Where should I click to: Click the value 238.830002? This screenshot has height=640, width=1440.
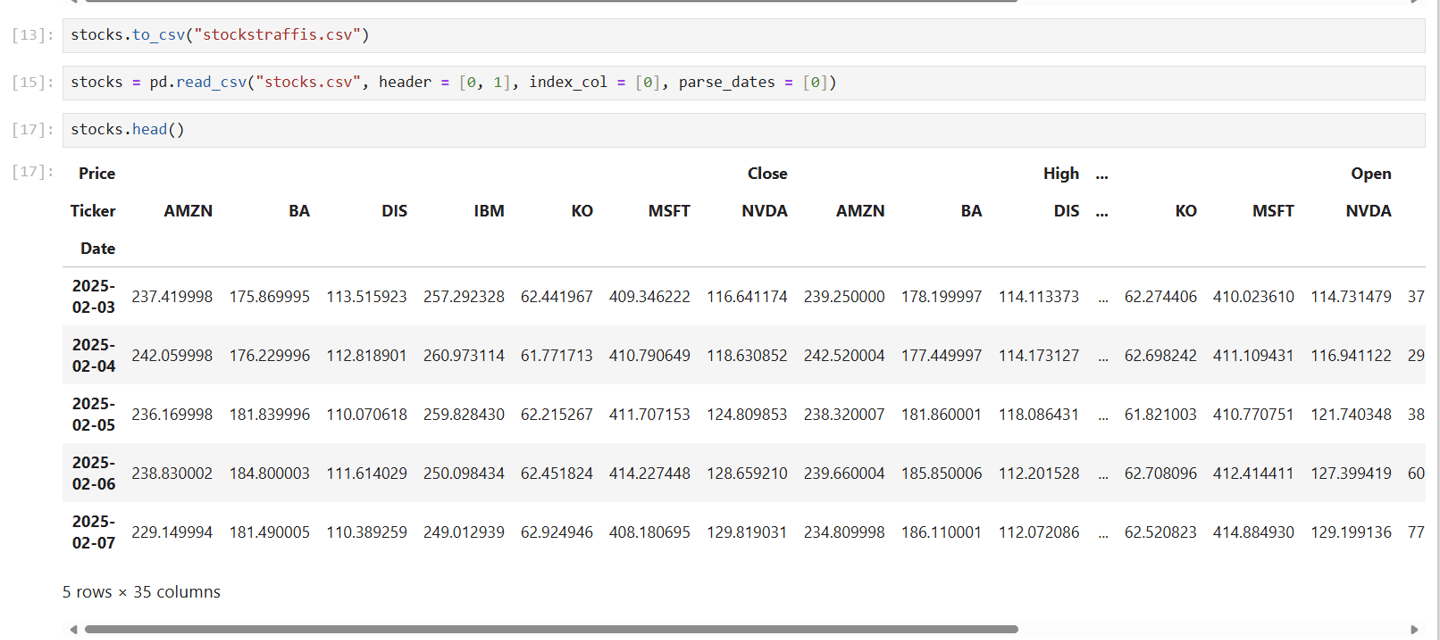172,474
